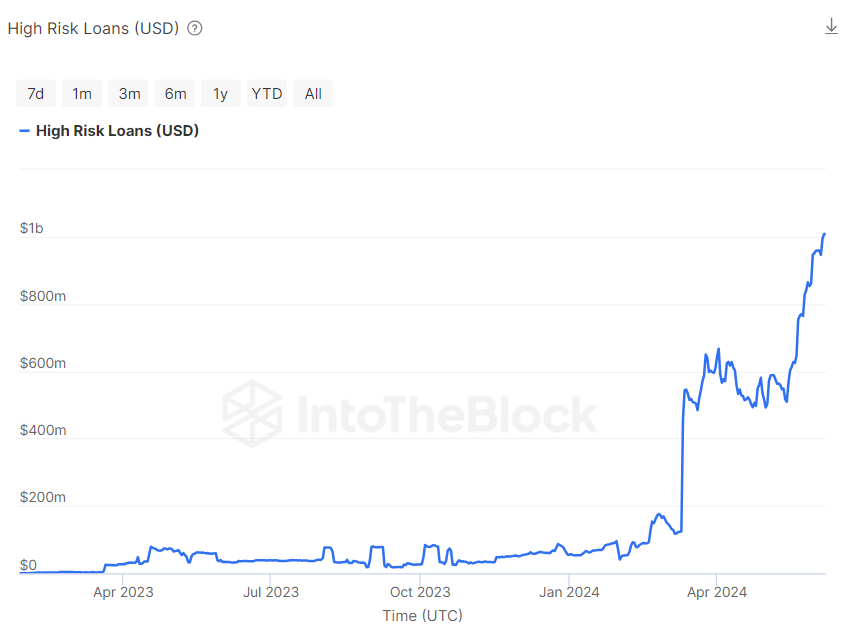Image resolution: width=845 pixels, height=635 pixels.
Task: Click the blue legend line marker
Action: pyautogui.click(x=24, y=130)
